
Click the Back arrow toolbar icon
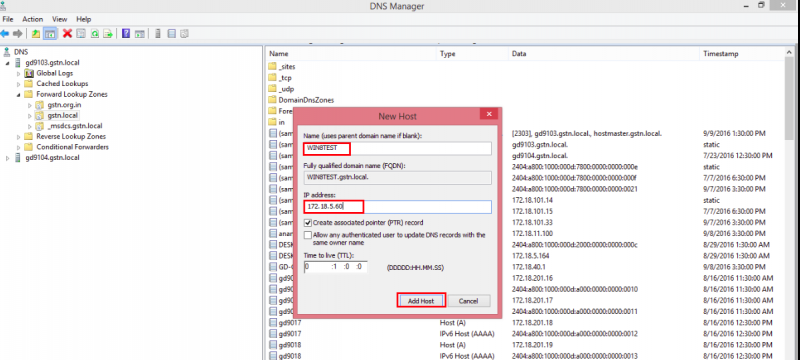pyautogui.click(x=5, y=34)
